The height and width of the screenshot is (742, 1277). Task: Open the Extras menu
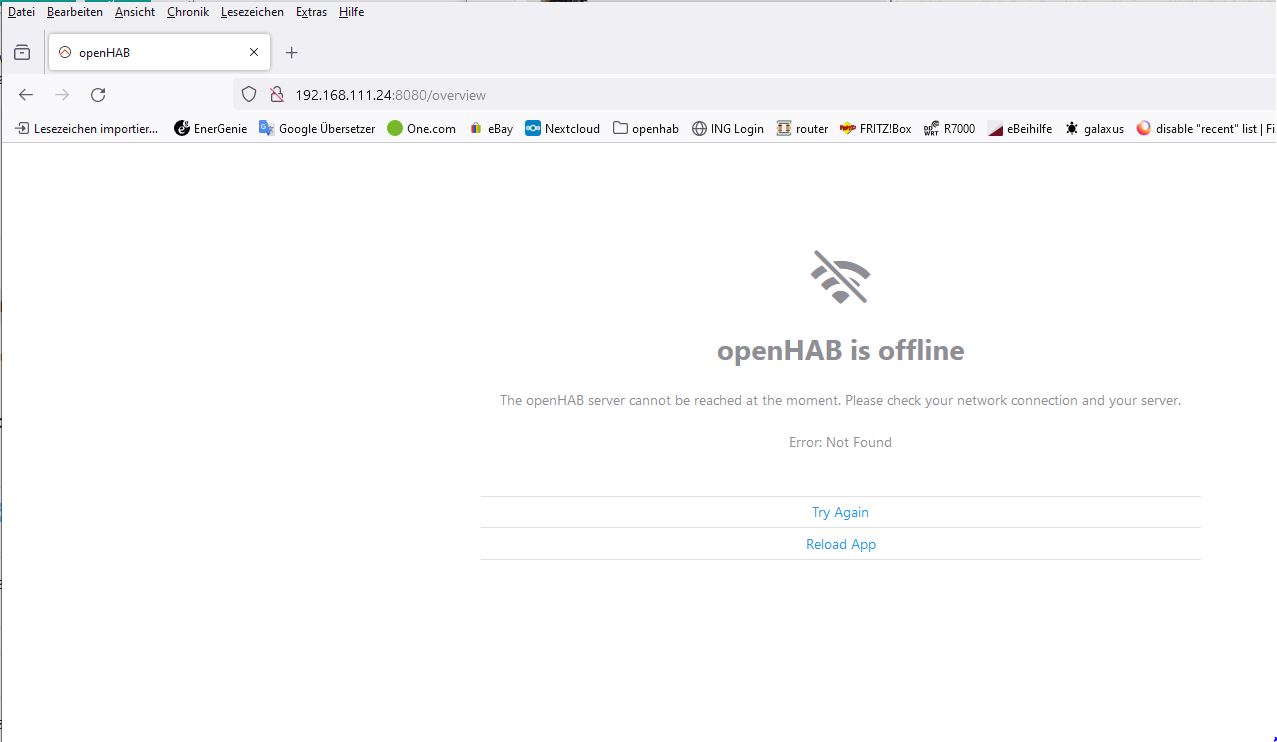(x=311, y=12)
